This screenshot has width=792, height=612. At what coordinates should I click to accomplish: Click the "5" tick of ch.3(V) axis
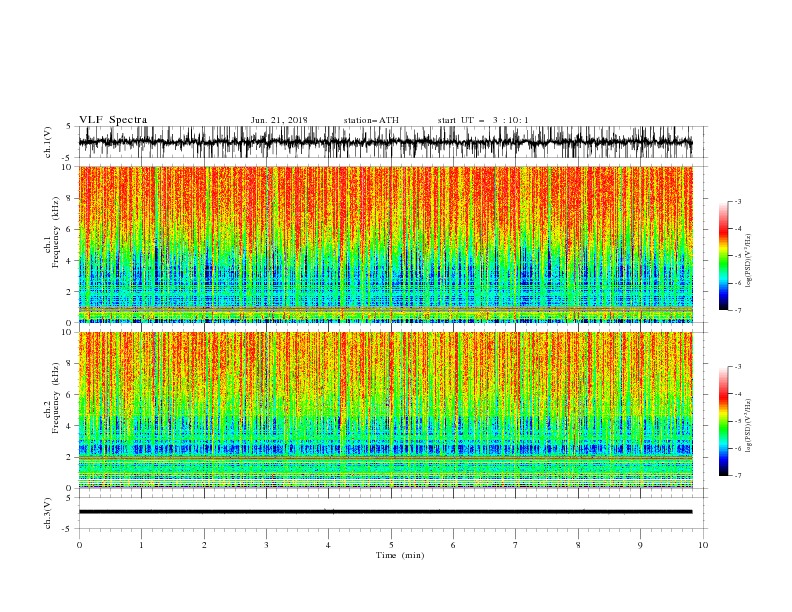69,498
